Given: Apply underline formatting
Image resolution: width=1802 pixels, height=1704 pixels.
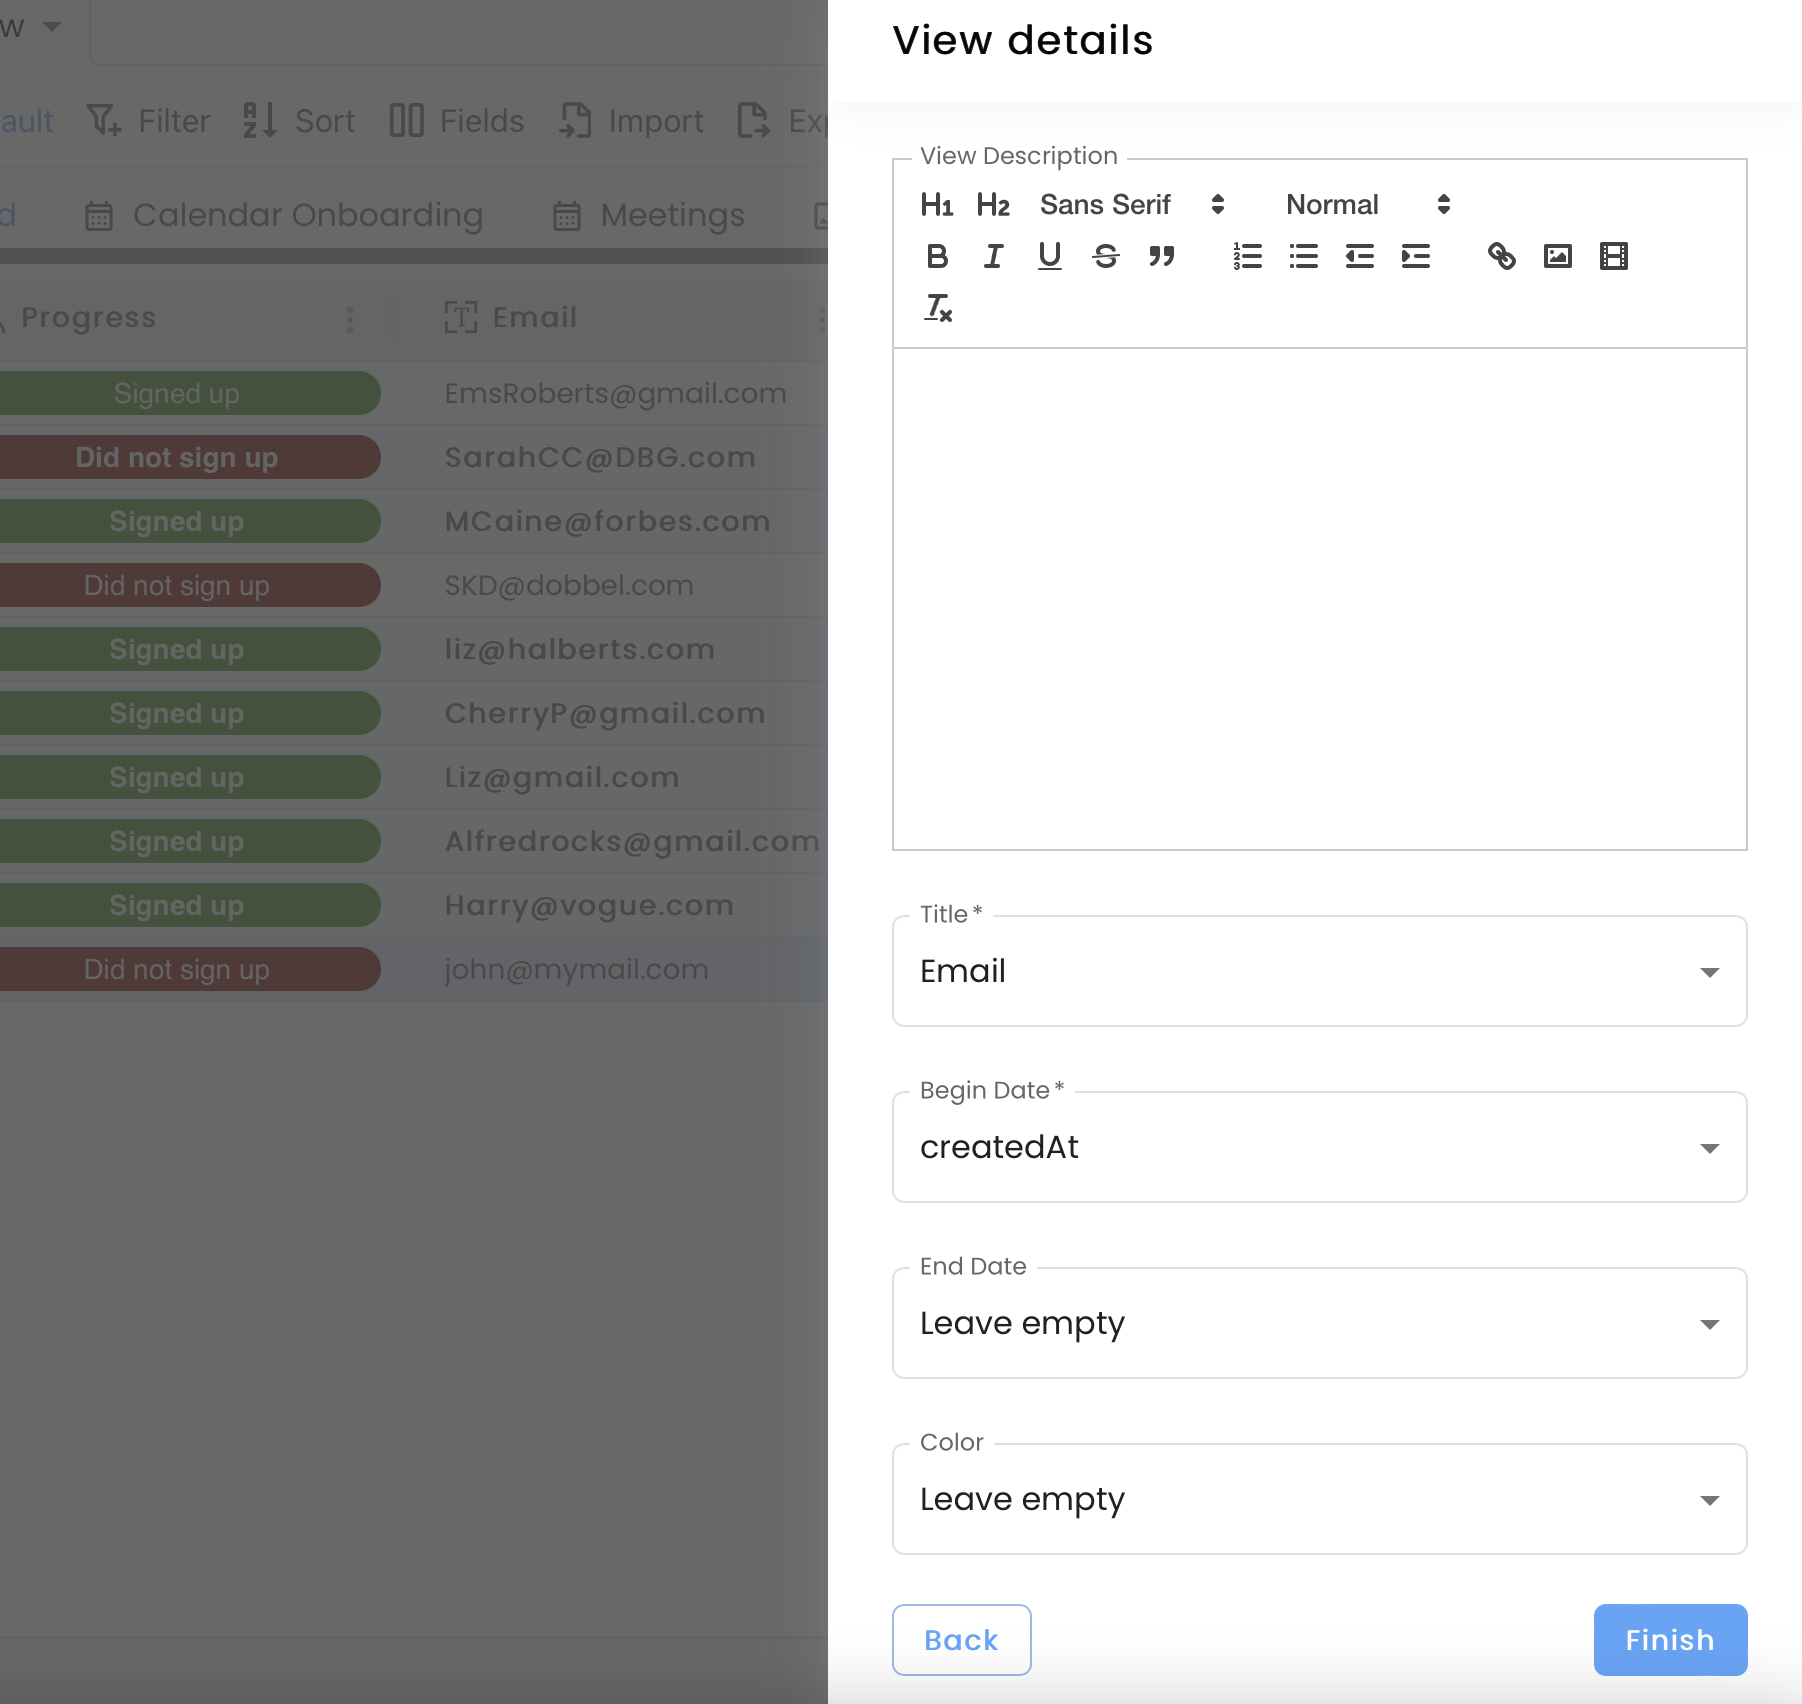Looking at the screenshot, I should pyautogui.click(x=1049, y=256).
